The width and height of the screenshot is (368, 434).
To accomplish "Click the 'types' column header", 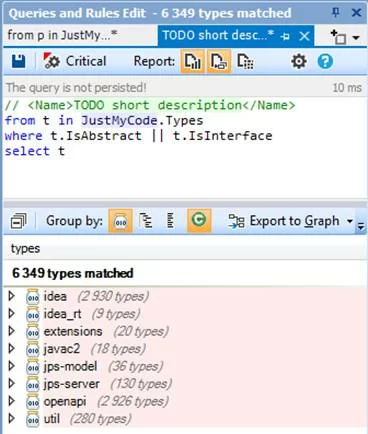I will click(25, 248).
